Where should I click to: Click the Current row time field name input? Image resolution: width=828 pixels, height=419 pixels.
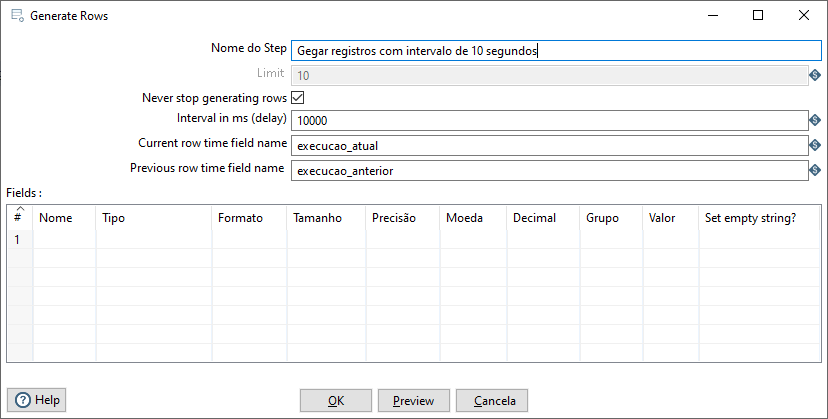point(550,145)
